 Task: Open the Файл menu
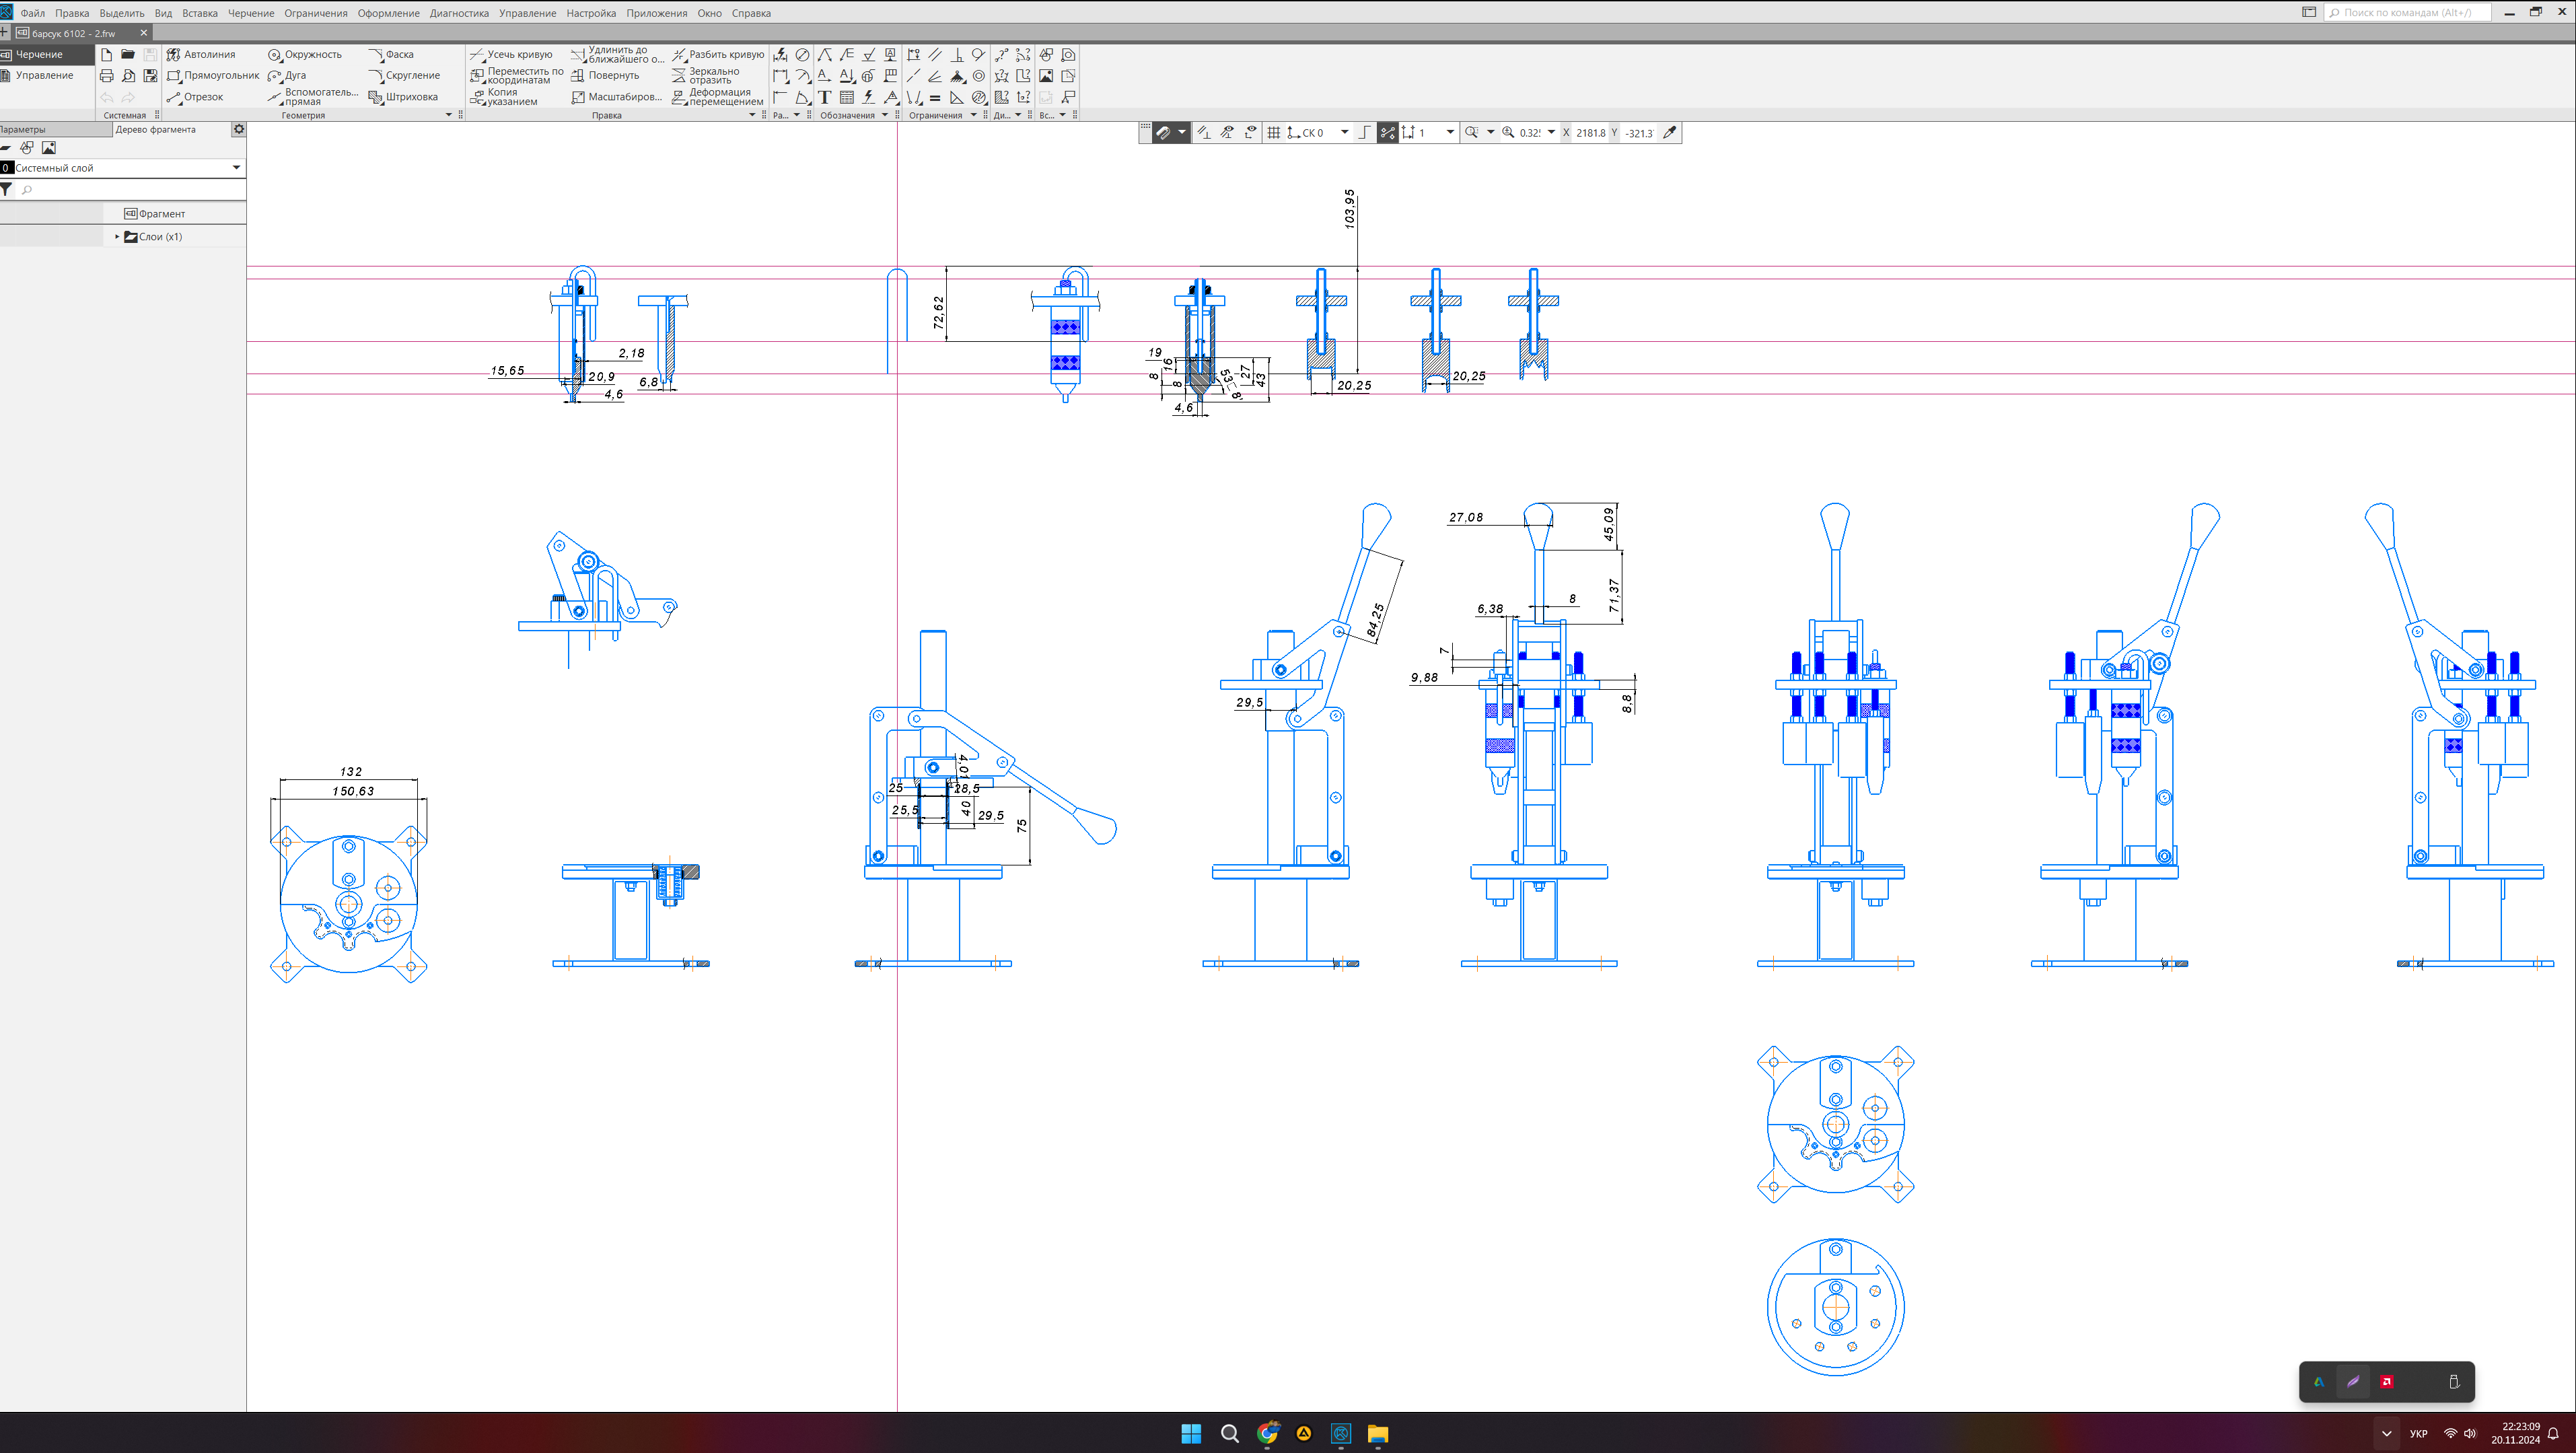(33, 13)
